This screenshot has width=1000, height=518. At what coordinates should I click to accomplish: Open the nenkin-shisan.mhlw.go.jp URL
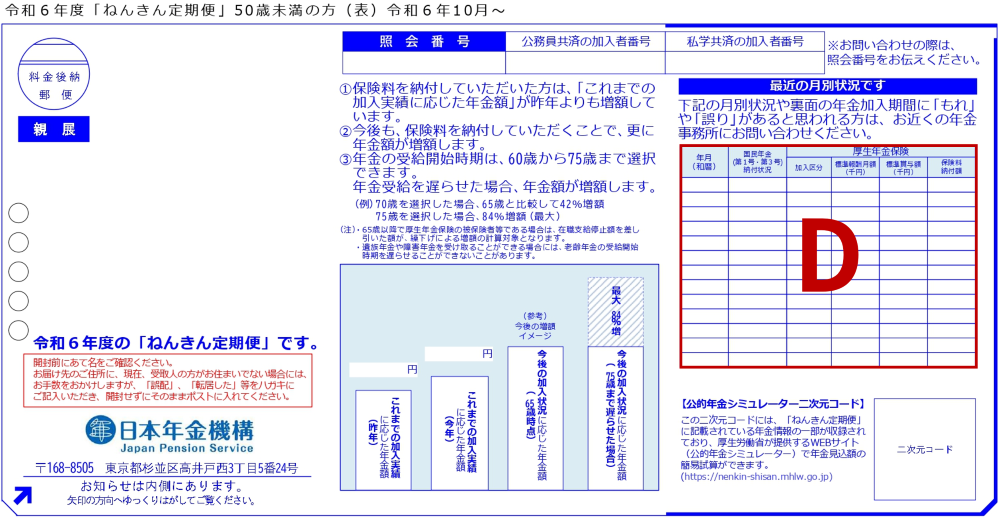point(756,477)
